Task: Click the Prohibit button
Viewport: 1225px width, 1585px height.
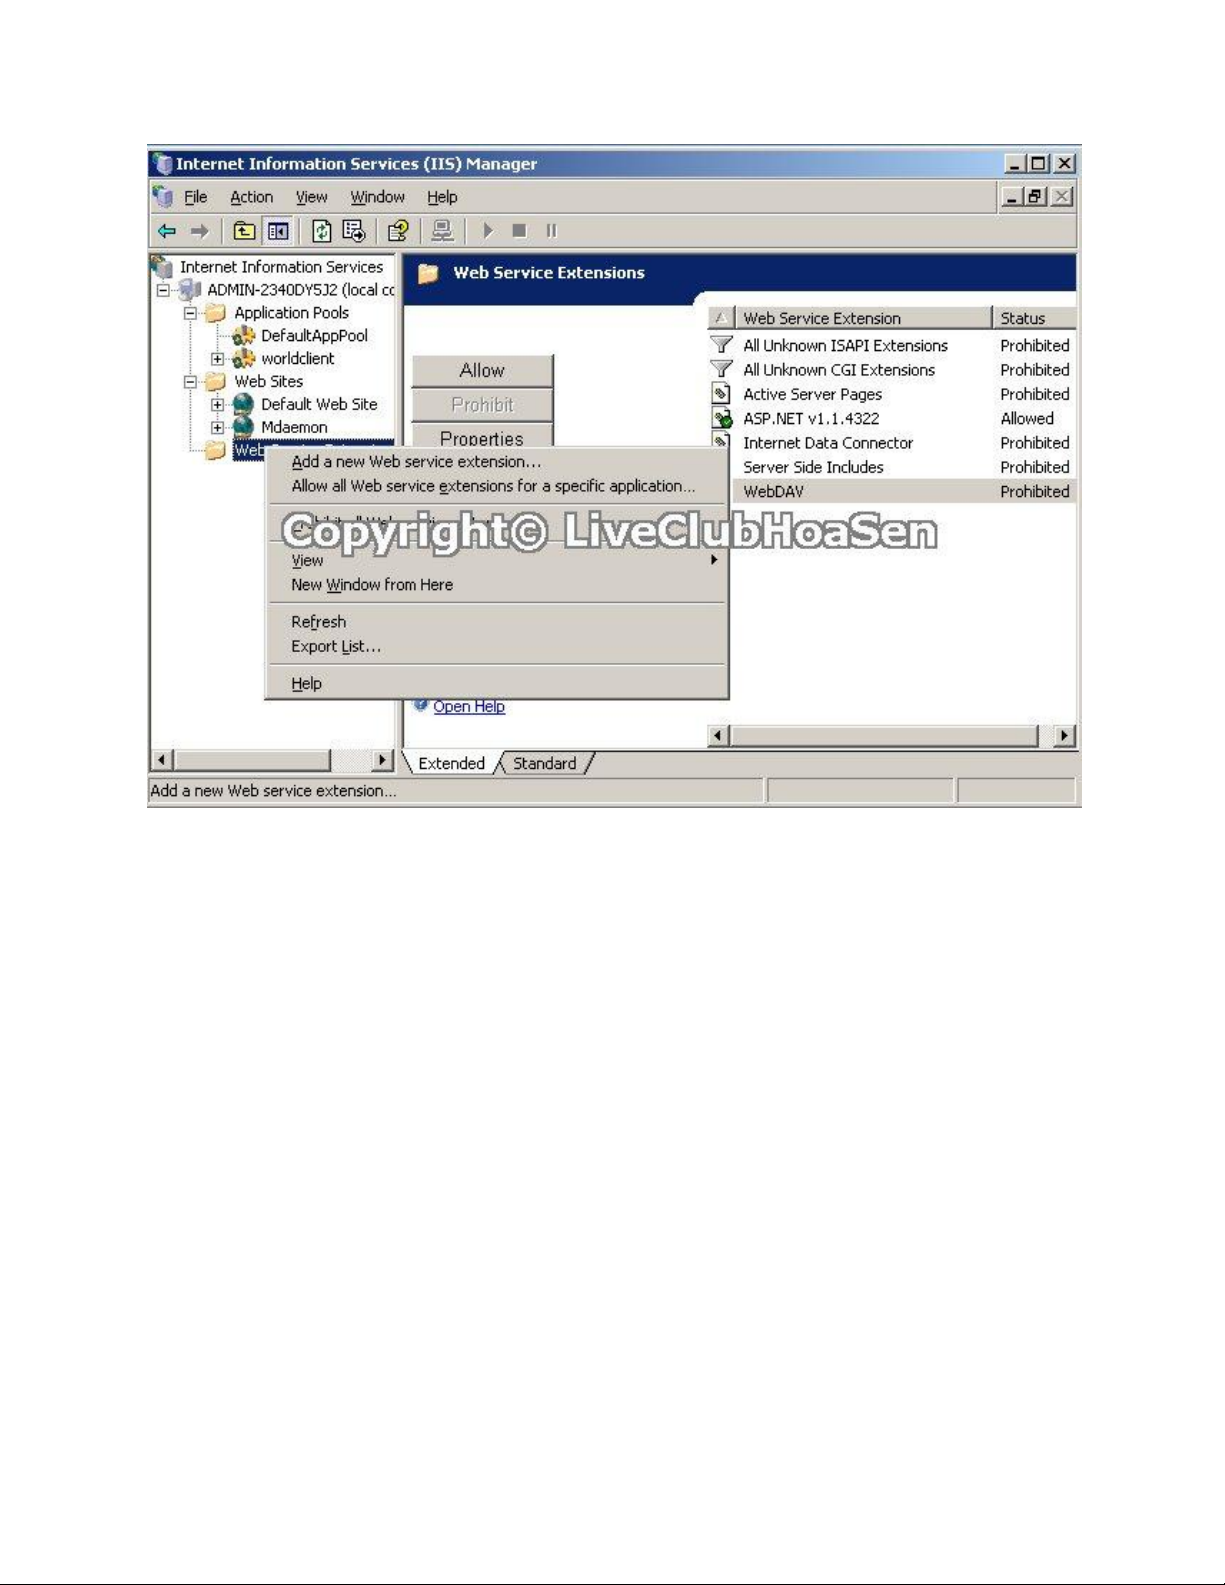Action: (x=482, y=405)
